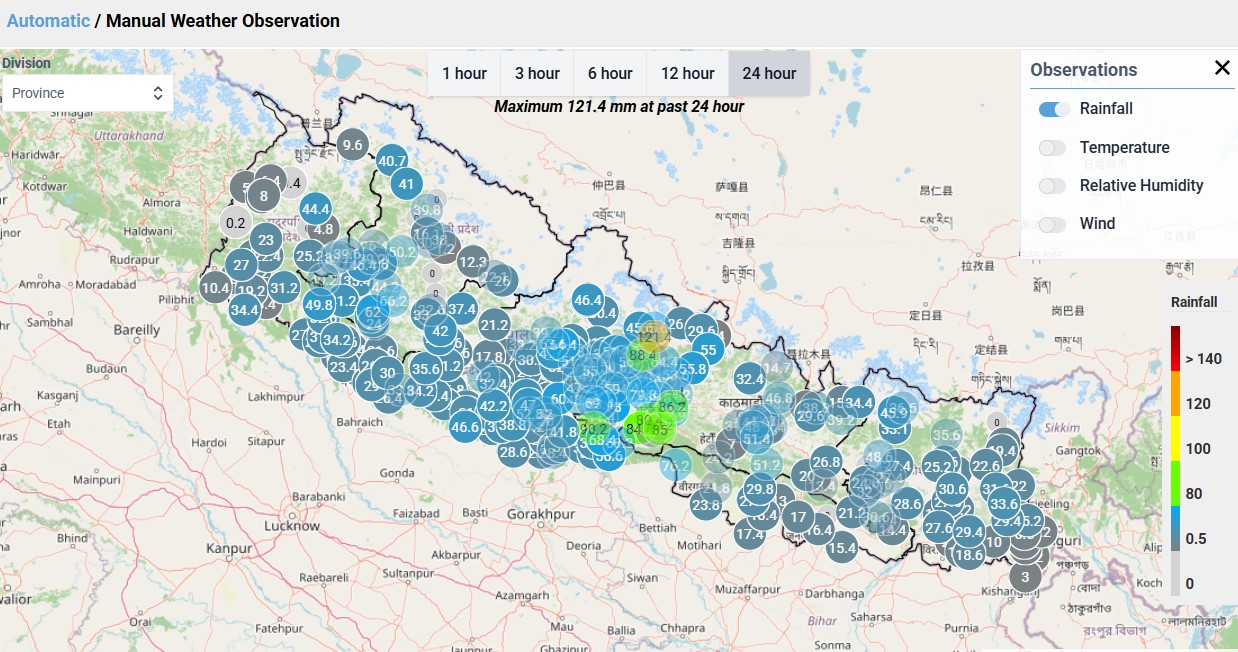Screen dimensions: 1238x652
Task: Select the 46.4 station marker
Action: [x=588, y=300]
